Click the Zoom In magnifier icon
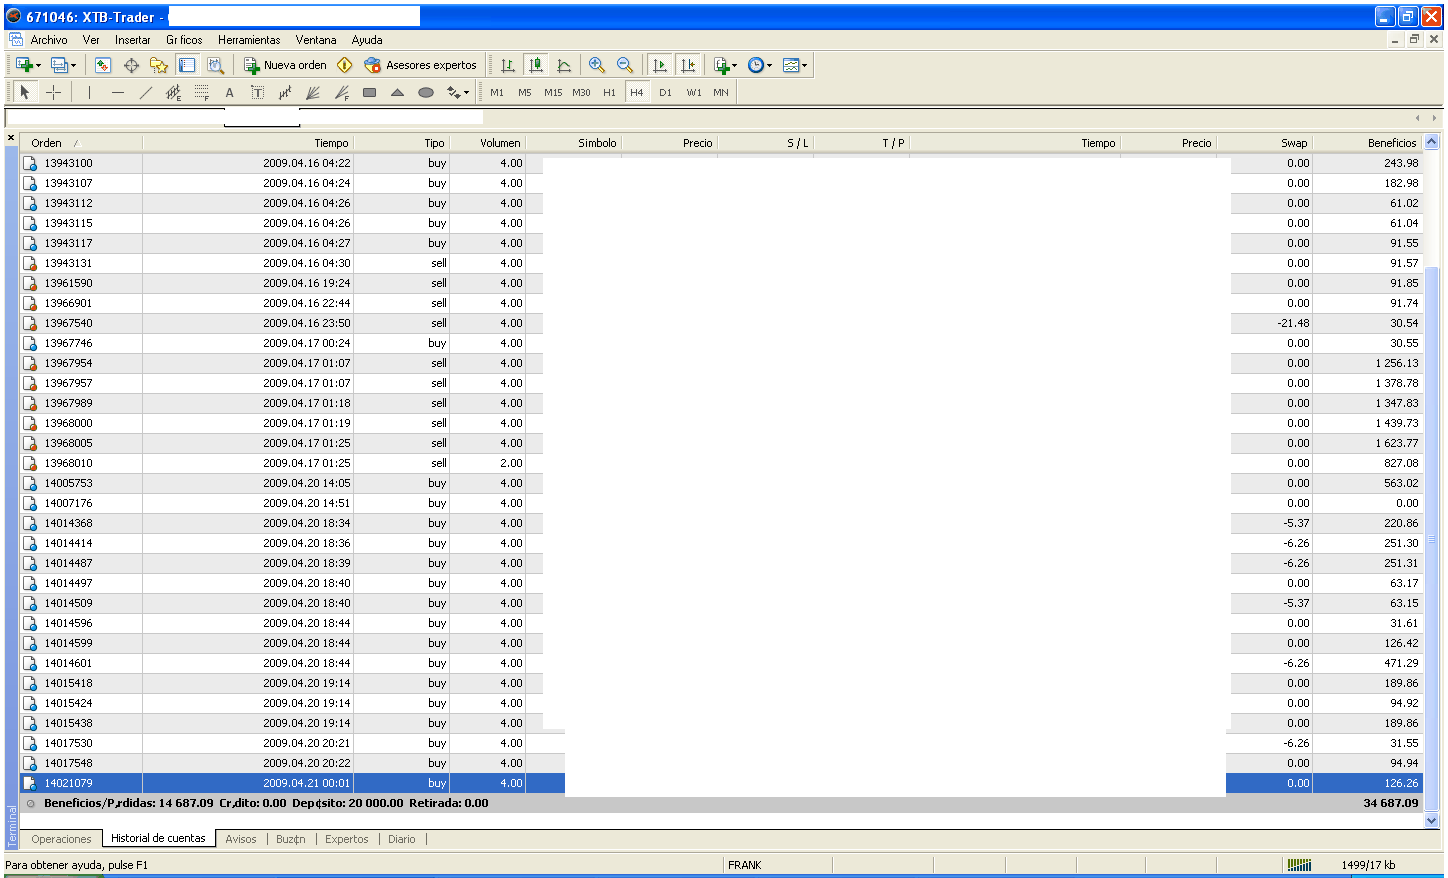The image size is (1448, 878). click(x=597, y=65)
